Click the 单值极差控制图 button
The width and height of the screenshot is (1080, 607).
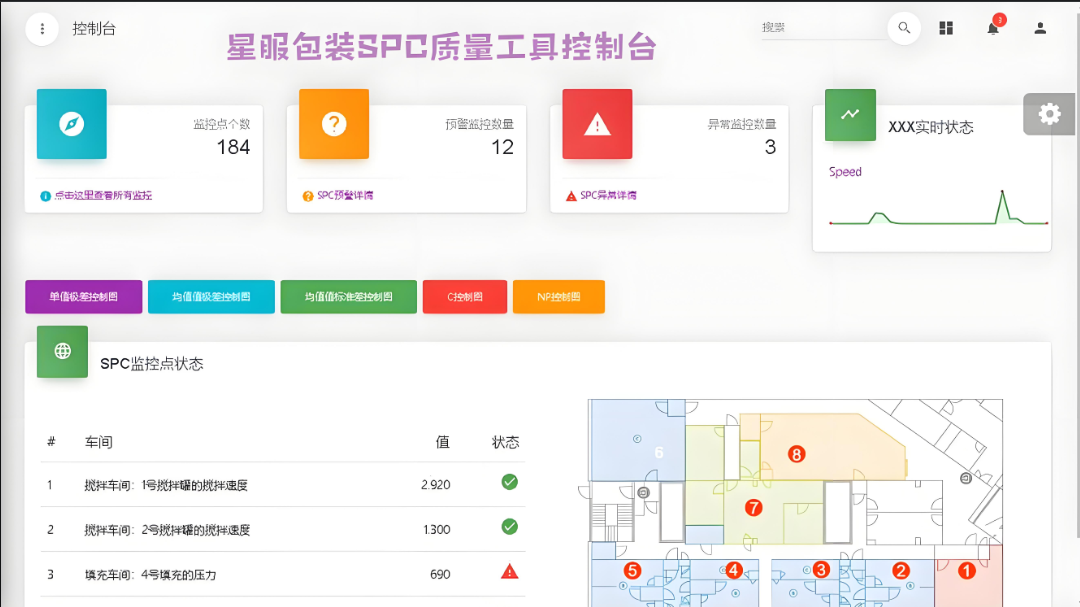pos(83,296)
